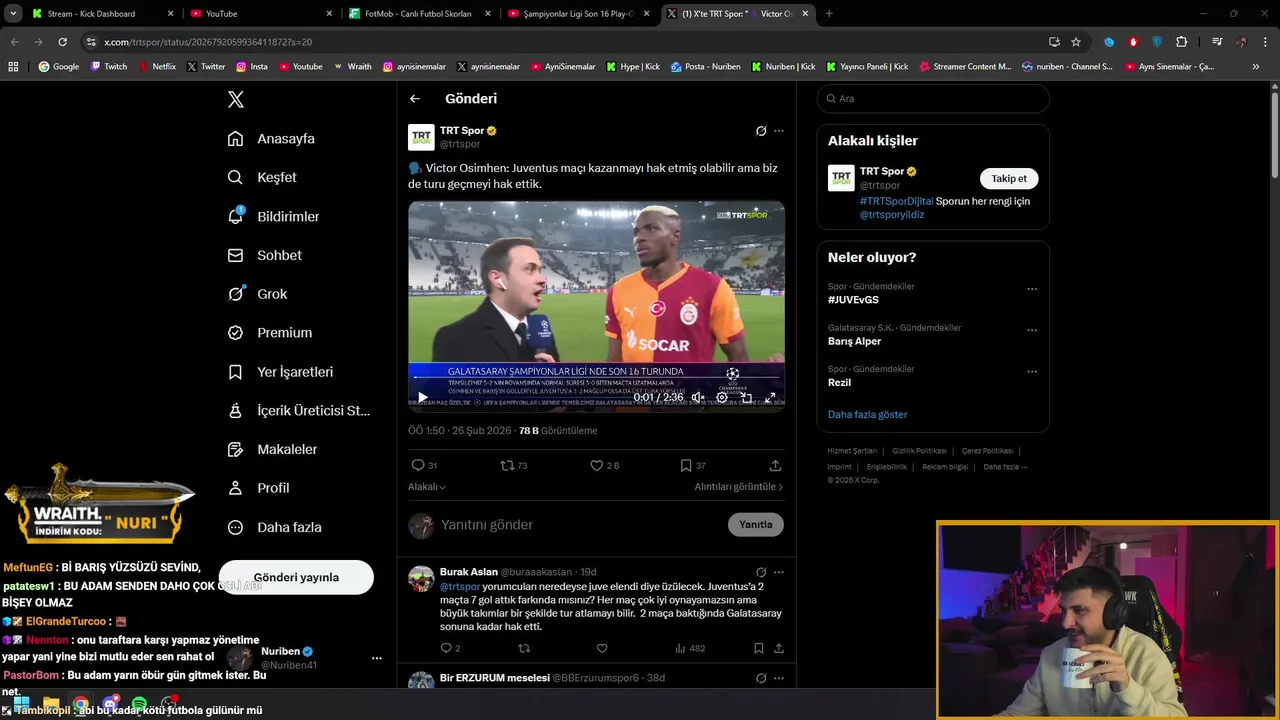Open Premium page
The image size is (1280, 720).
[269, 333]
